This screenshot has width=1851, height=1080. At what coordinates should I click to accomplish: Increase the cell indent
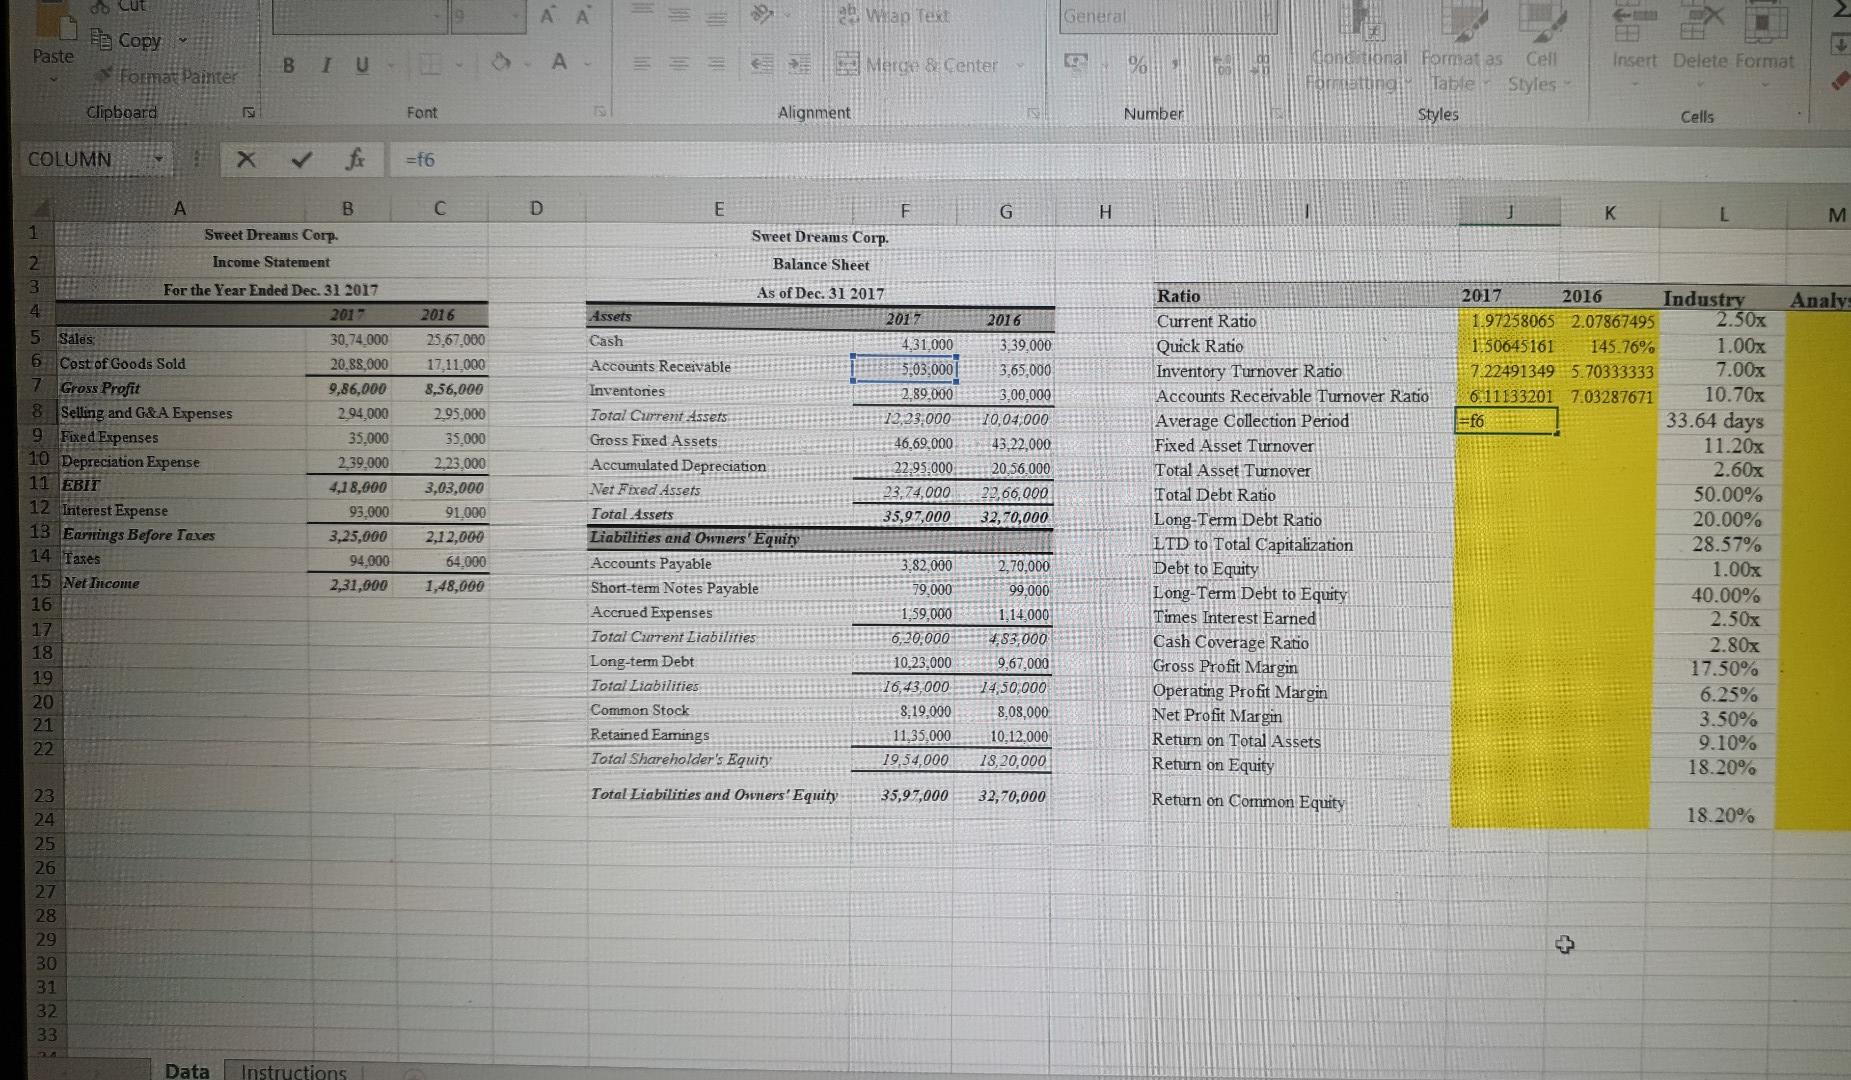point(798,65)
